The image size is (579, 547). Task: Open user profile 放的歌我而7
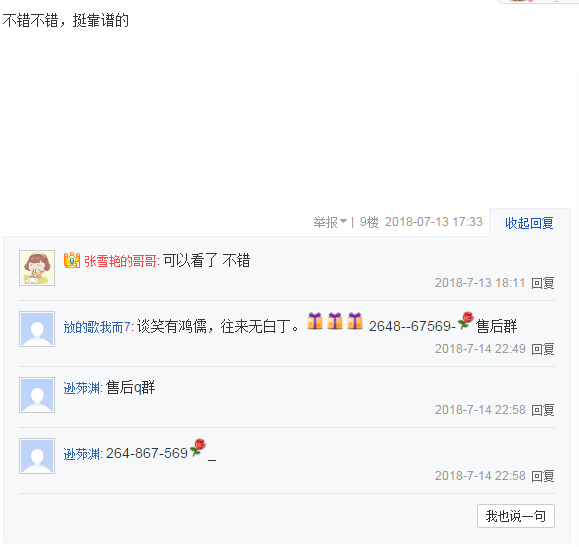96,327
